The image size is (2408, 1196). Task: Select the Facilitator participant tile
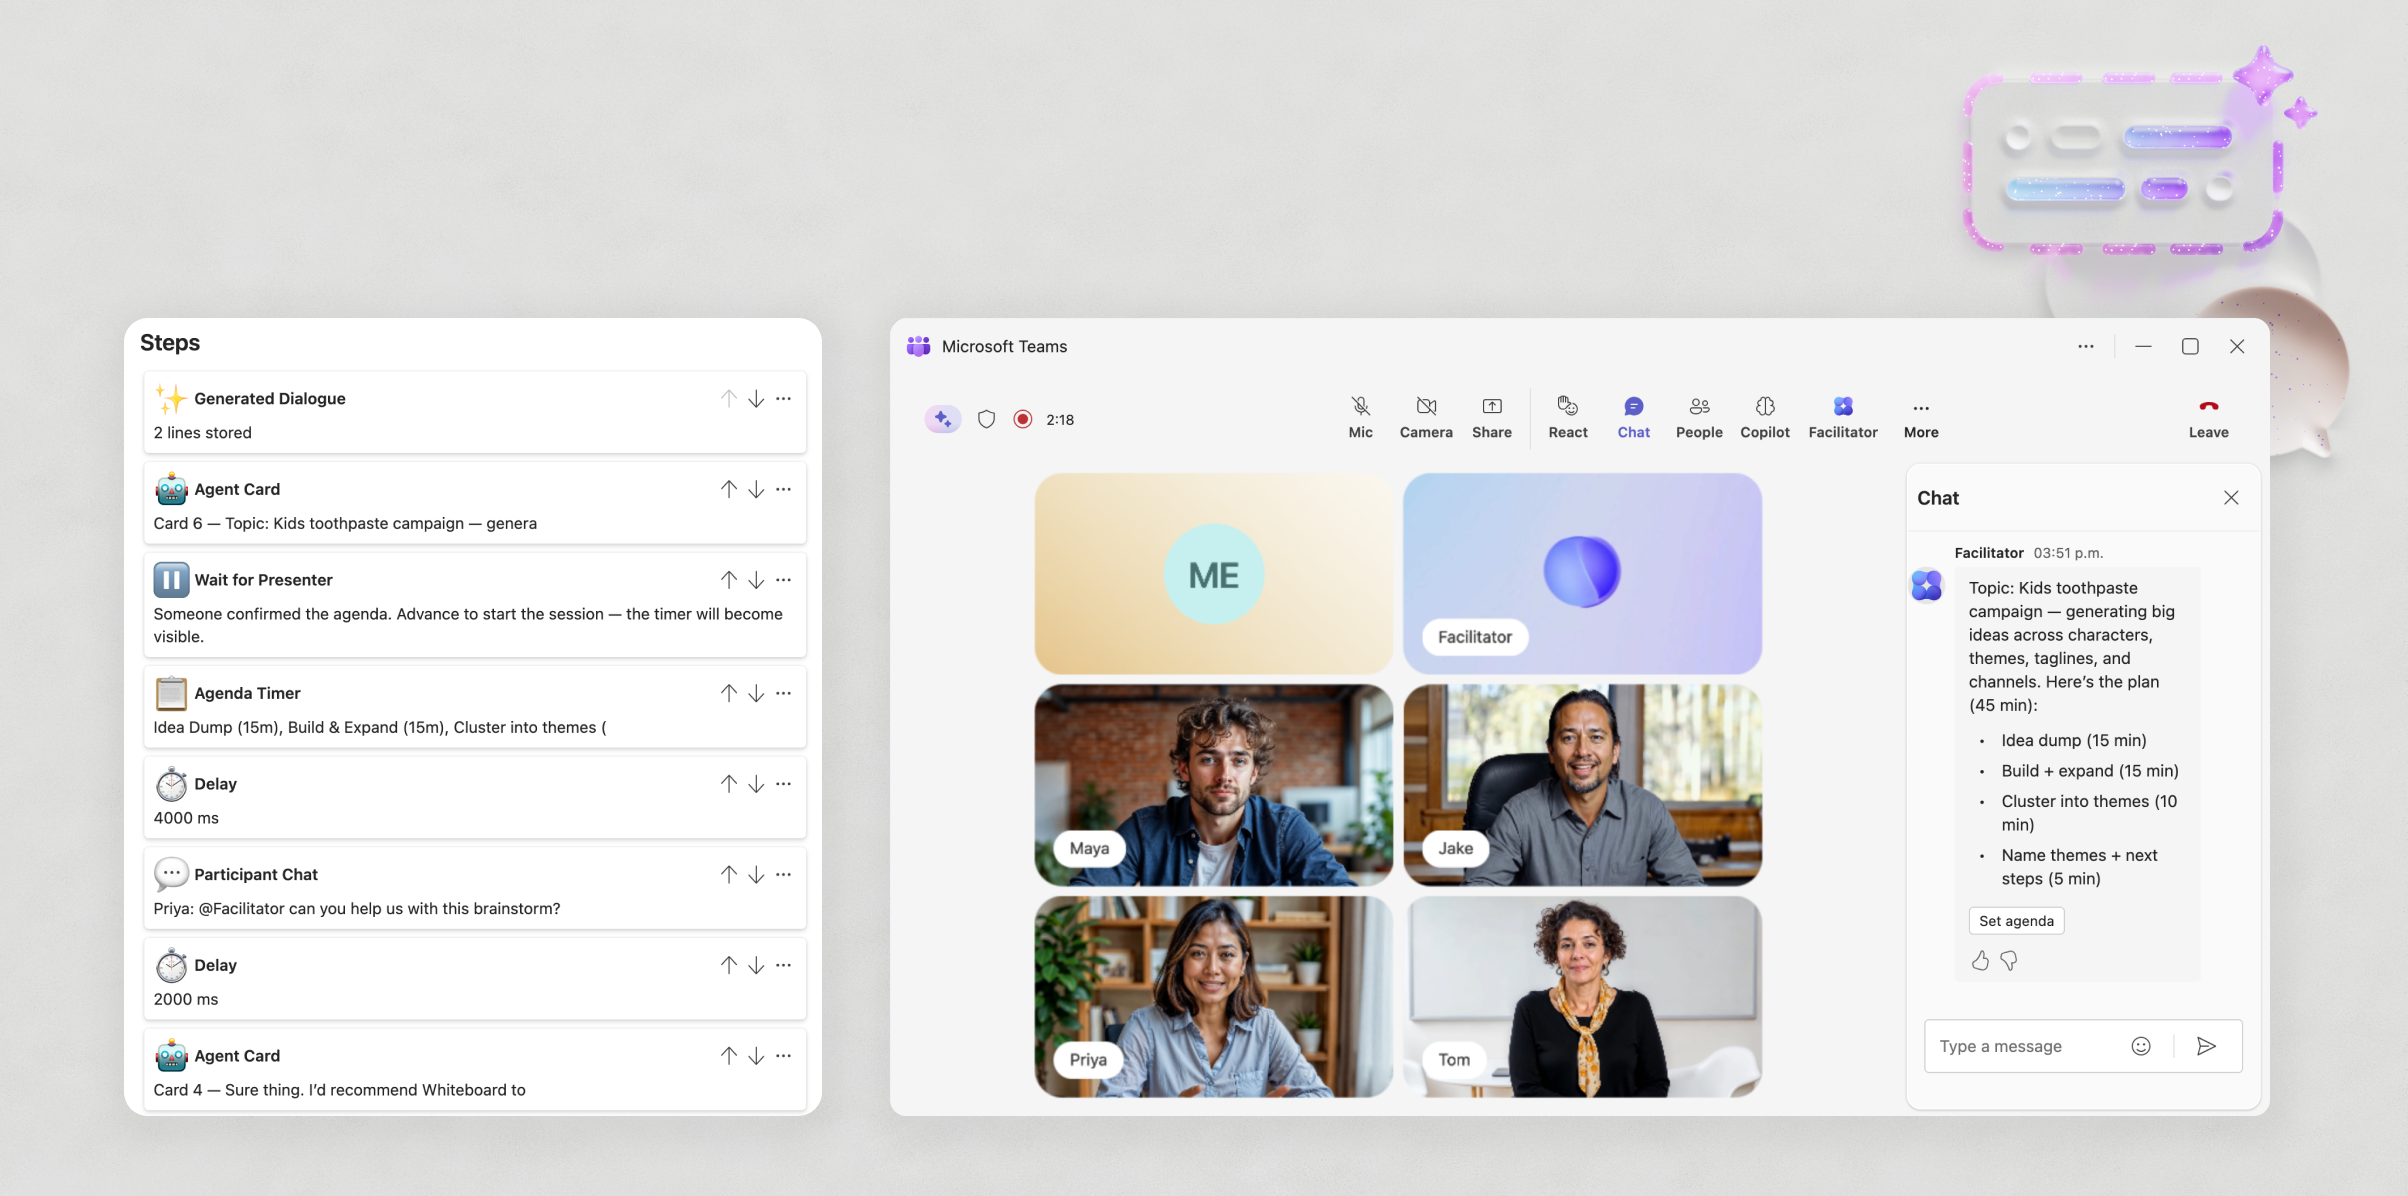1582,574
